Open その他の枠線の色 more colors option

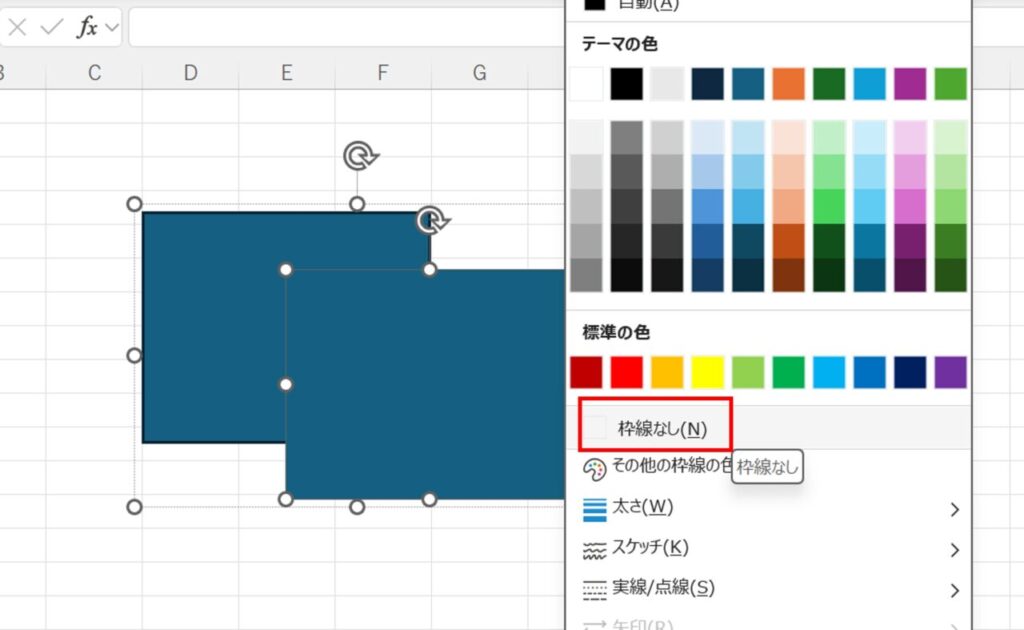coord(671,465)
